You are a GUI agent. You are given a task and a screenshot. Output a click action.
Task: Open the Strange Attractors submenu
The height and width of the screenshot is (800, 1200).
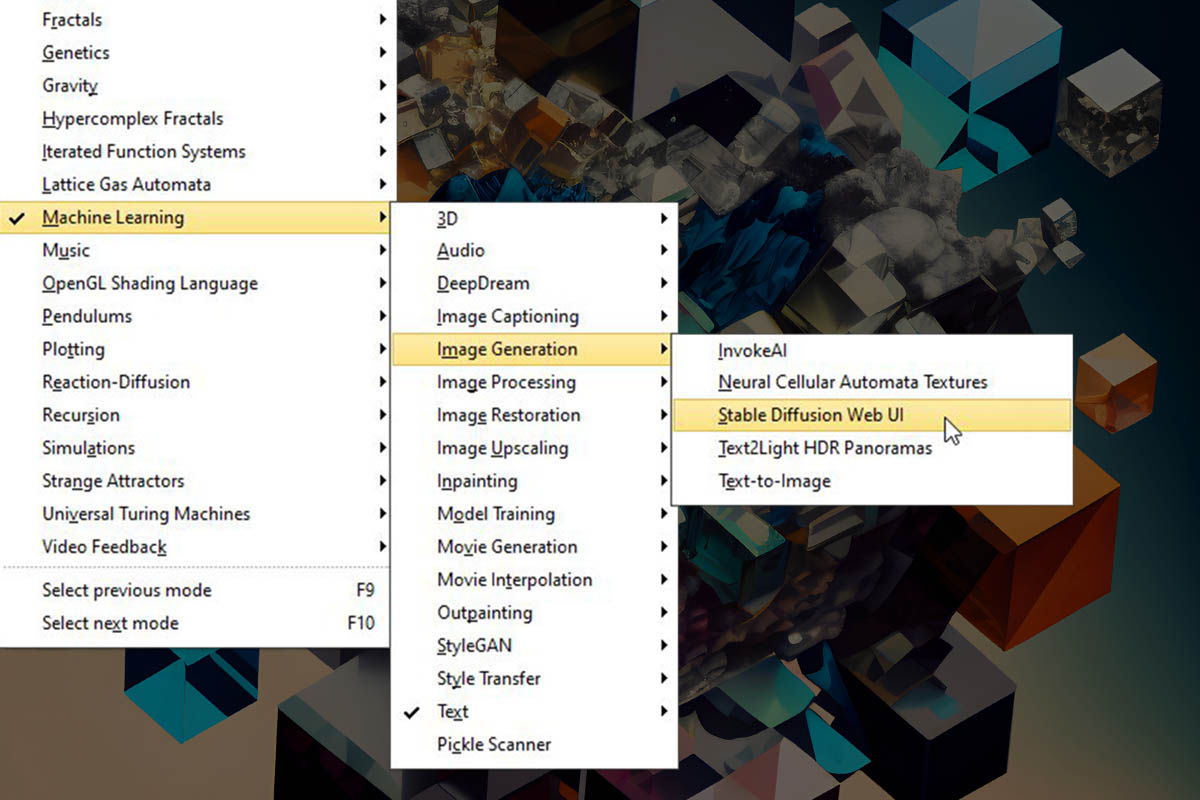click(113, 481)
